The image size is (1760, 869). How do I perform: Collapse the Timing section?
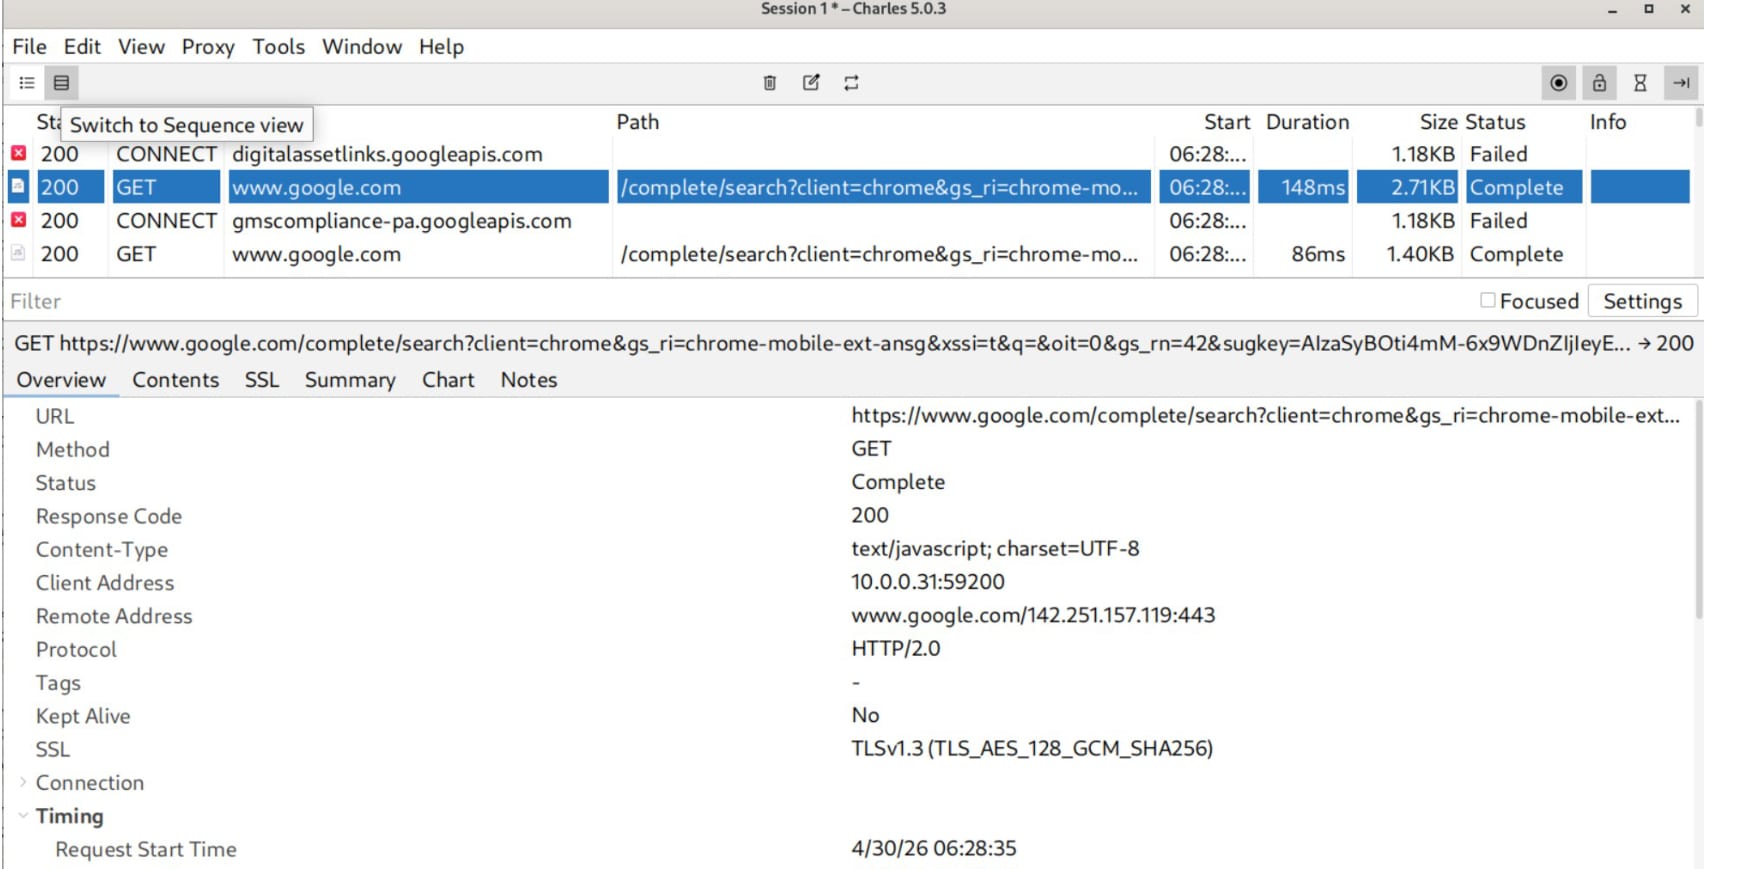(22, 816)
